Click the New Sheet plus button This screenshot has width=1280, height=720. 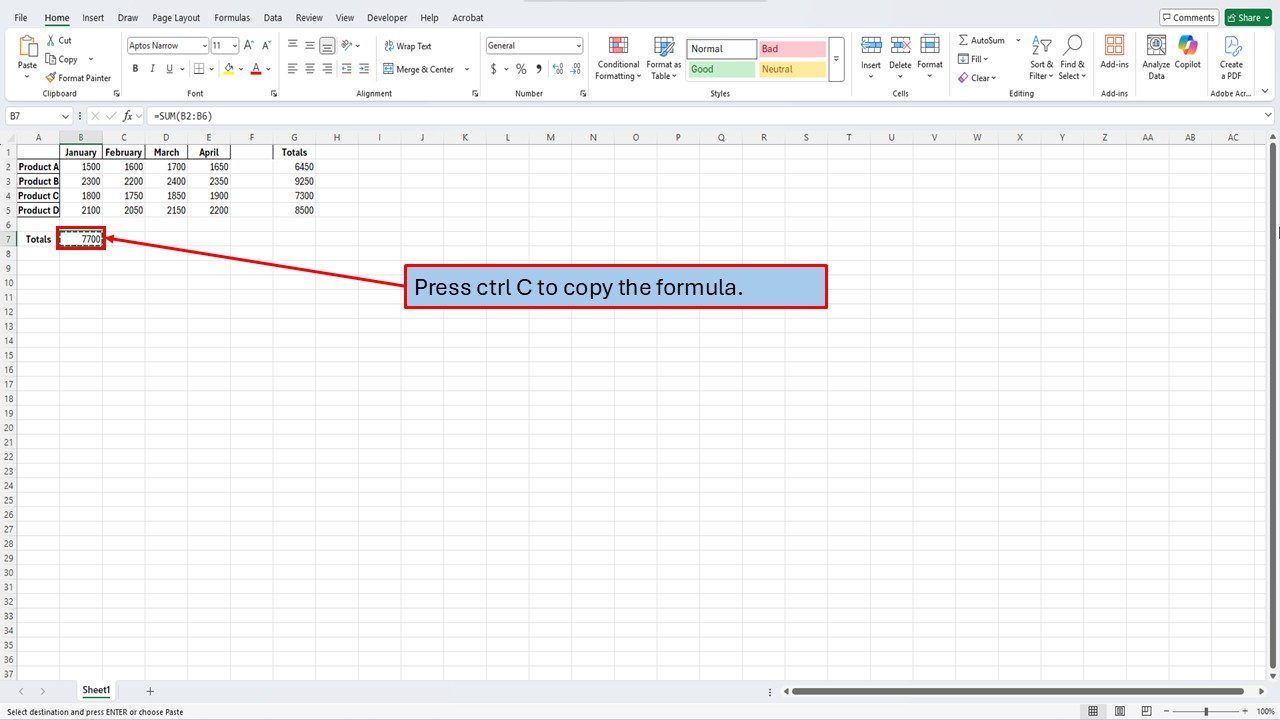coord(150,690)
